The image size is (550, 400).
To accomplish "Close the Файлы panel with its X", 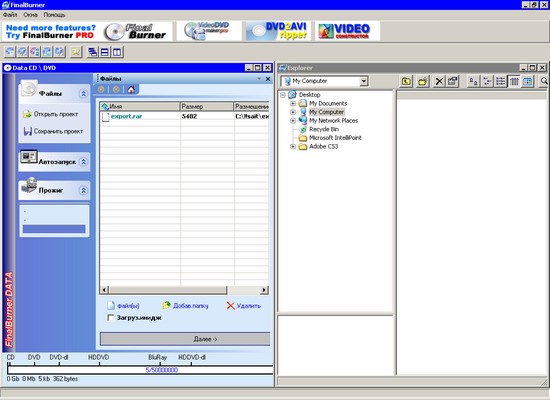I will pyautogui.click(x=268, y=79).
